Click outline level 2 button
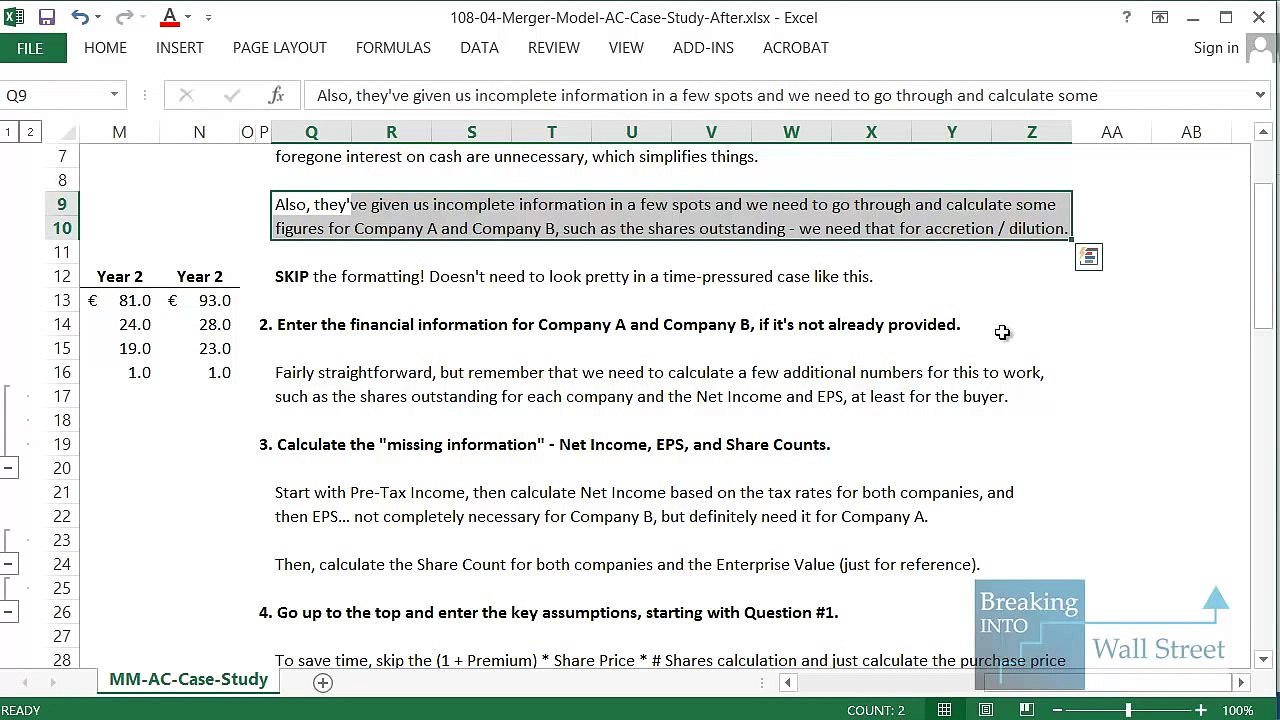Screen dimensions: 1280x720 30,132
